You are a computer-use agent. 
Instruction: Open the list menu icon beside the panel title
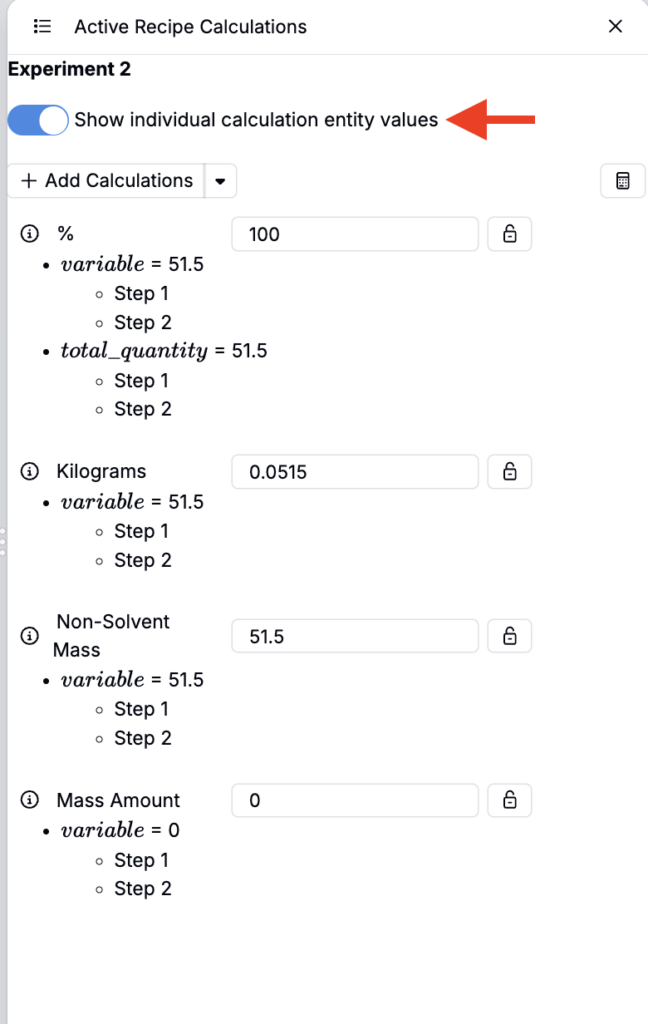coord(42,26)
